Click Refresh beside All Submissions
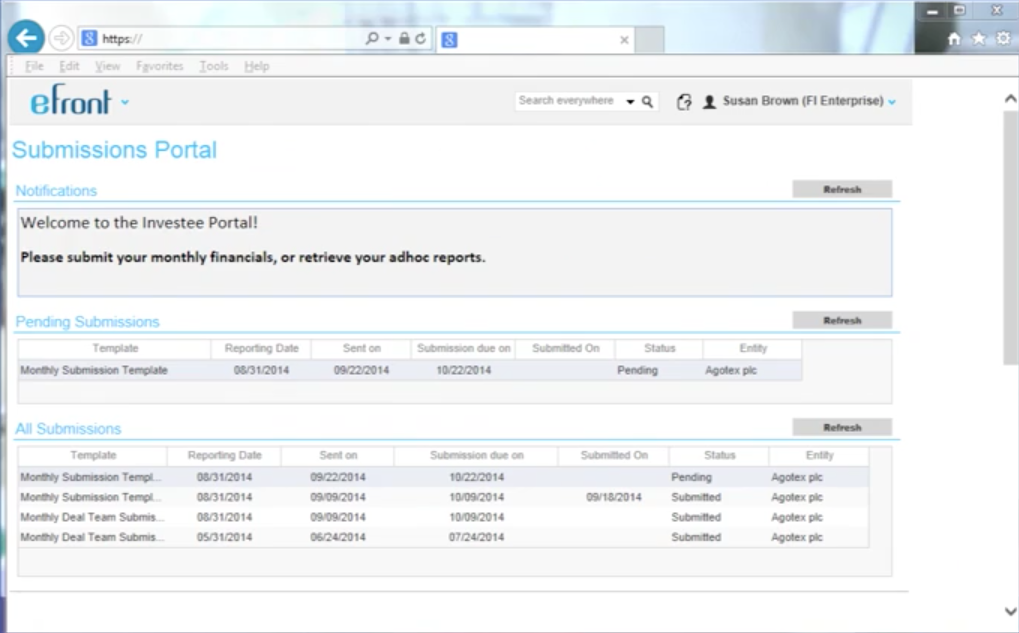 [x=841, y=426]
